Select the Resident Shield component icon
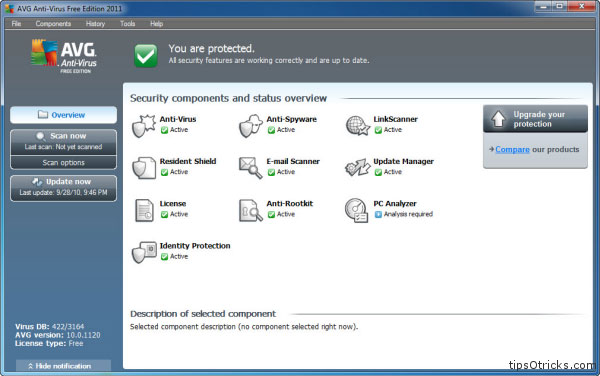The image size is (600, 376). [143, 168]
